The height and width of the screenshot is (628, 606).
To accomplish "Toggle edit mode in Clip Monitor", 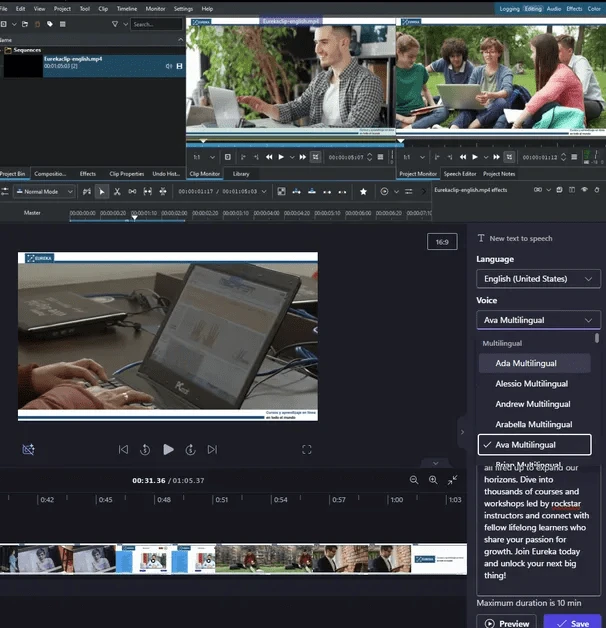I will pyautogui.click(x=315, y=157).
